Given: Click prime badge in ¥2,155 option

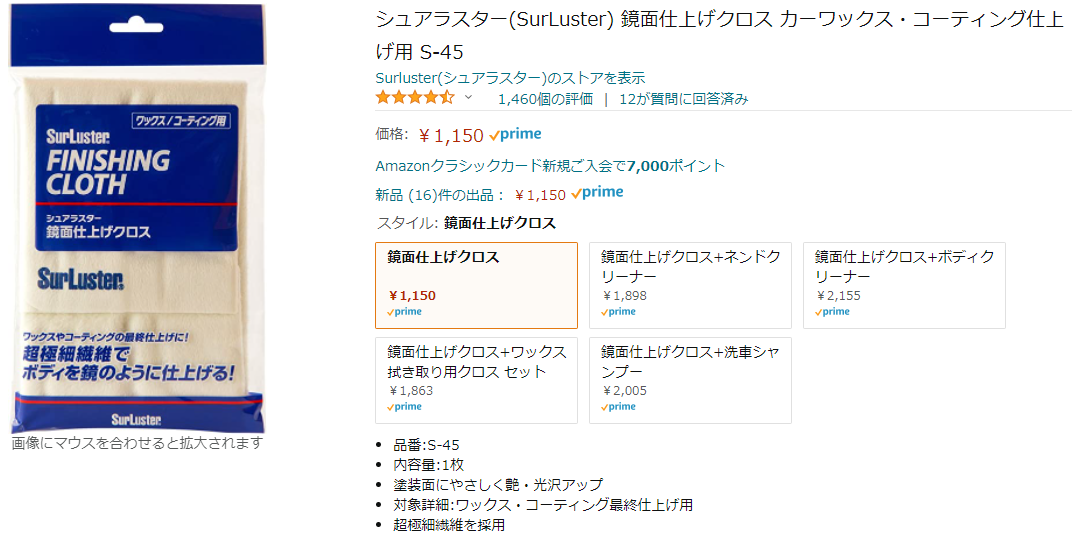Looking at the screenshot, I should point(832,312).
